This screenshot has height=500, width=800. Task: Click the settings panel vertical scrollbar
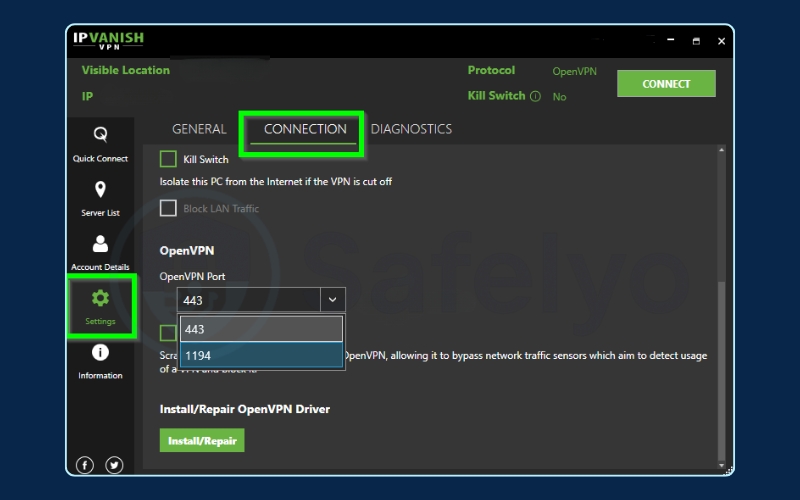(x=722, y=370)
